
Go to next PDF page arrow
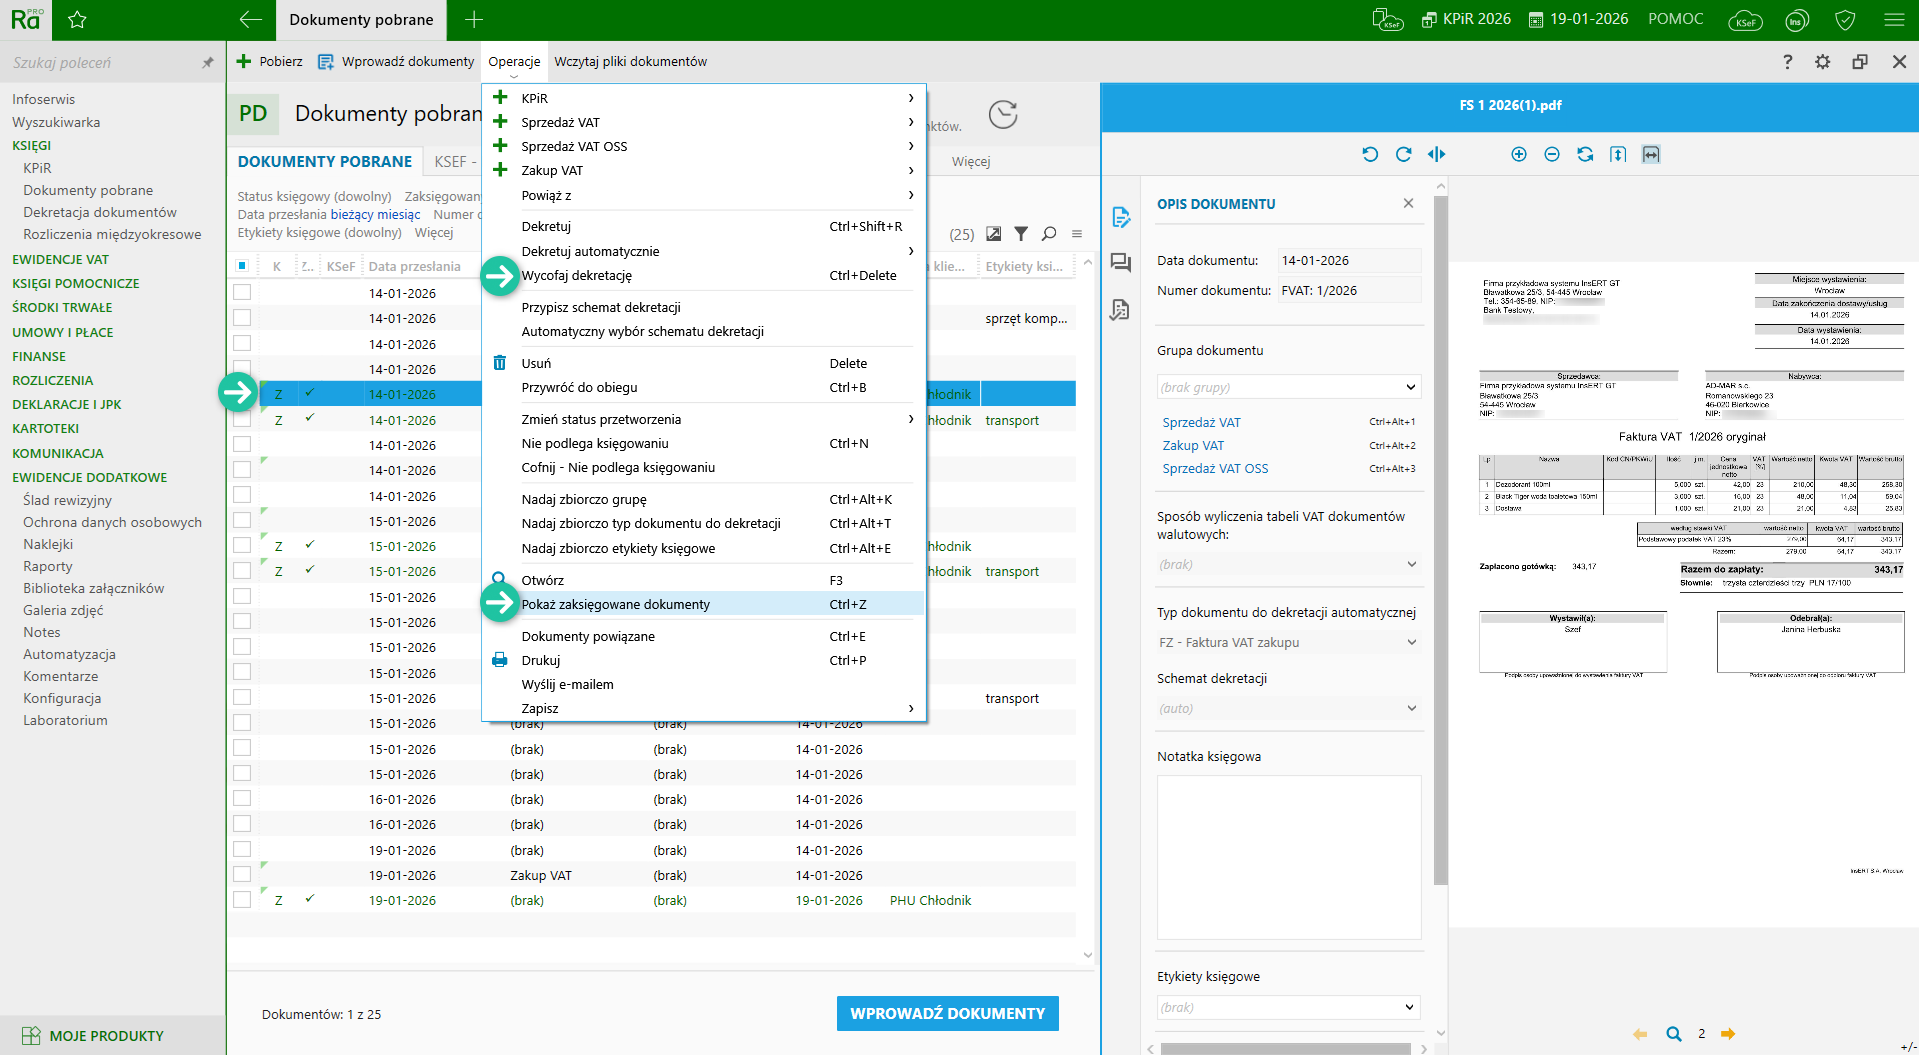point(1728,1034)
